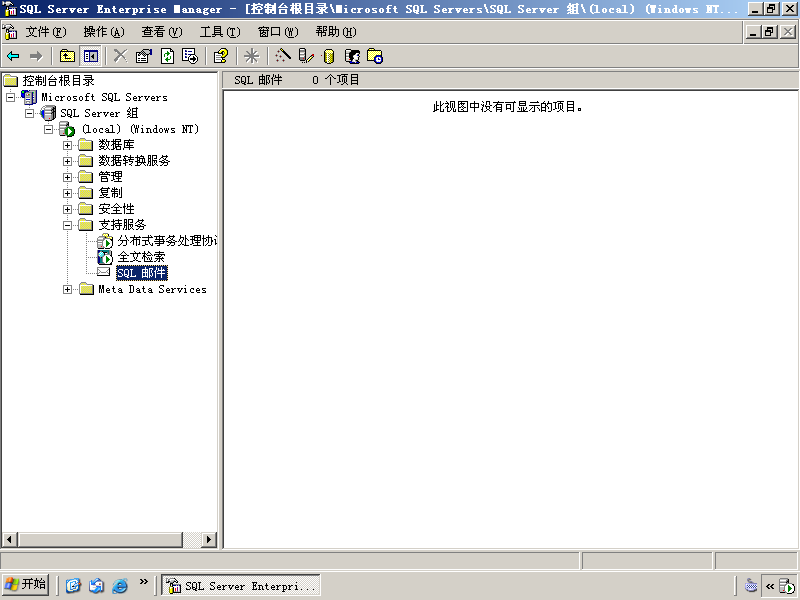This screenshot has height=600, width=800.
Task: Select the 分布式事务处理 tree item
Action: pyautogui.click(x=167, y=241)
